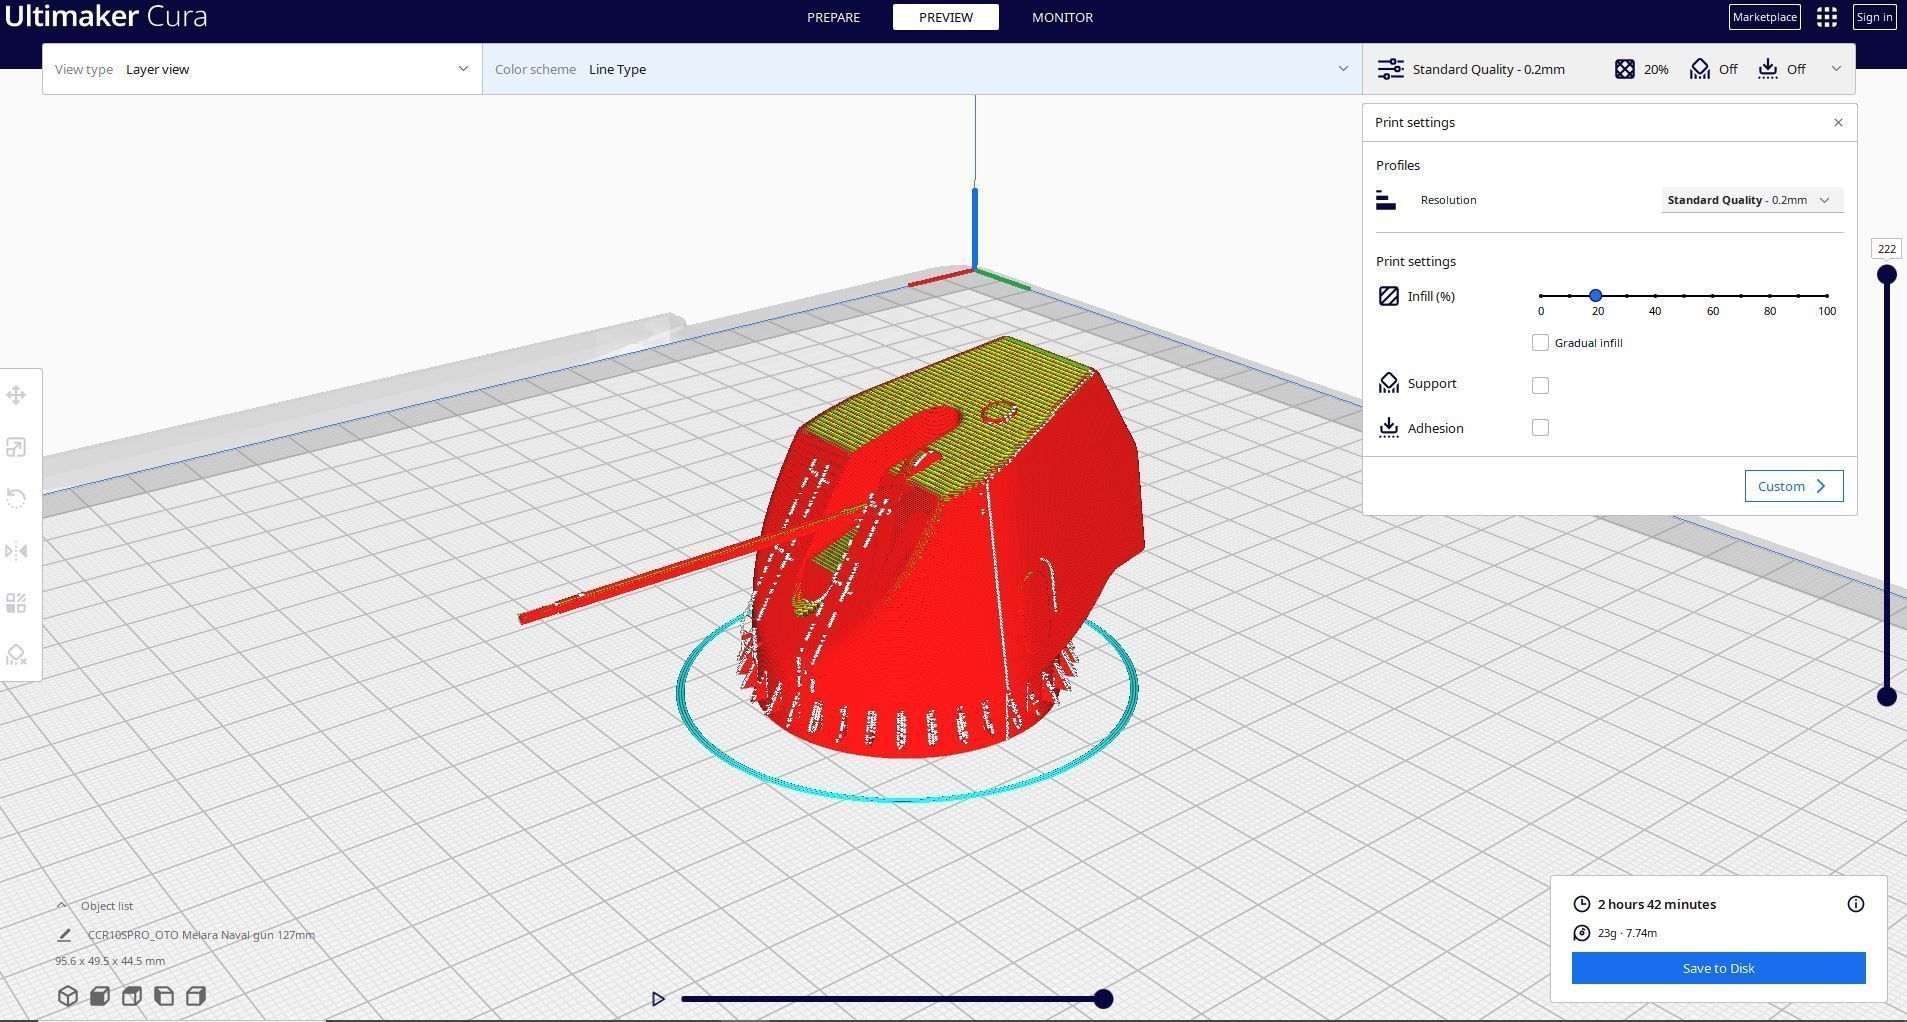1907x1022 pixels.
Task: Click the print settings sliders icon
Action: point(1390,69)
